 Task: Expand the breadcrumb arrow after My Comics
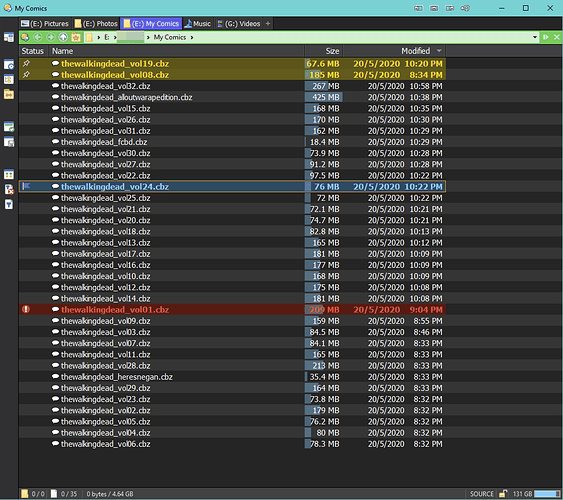click(x=192, y=37)
